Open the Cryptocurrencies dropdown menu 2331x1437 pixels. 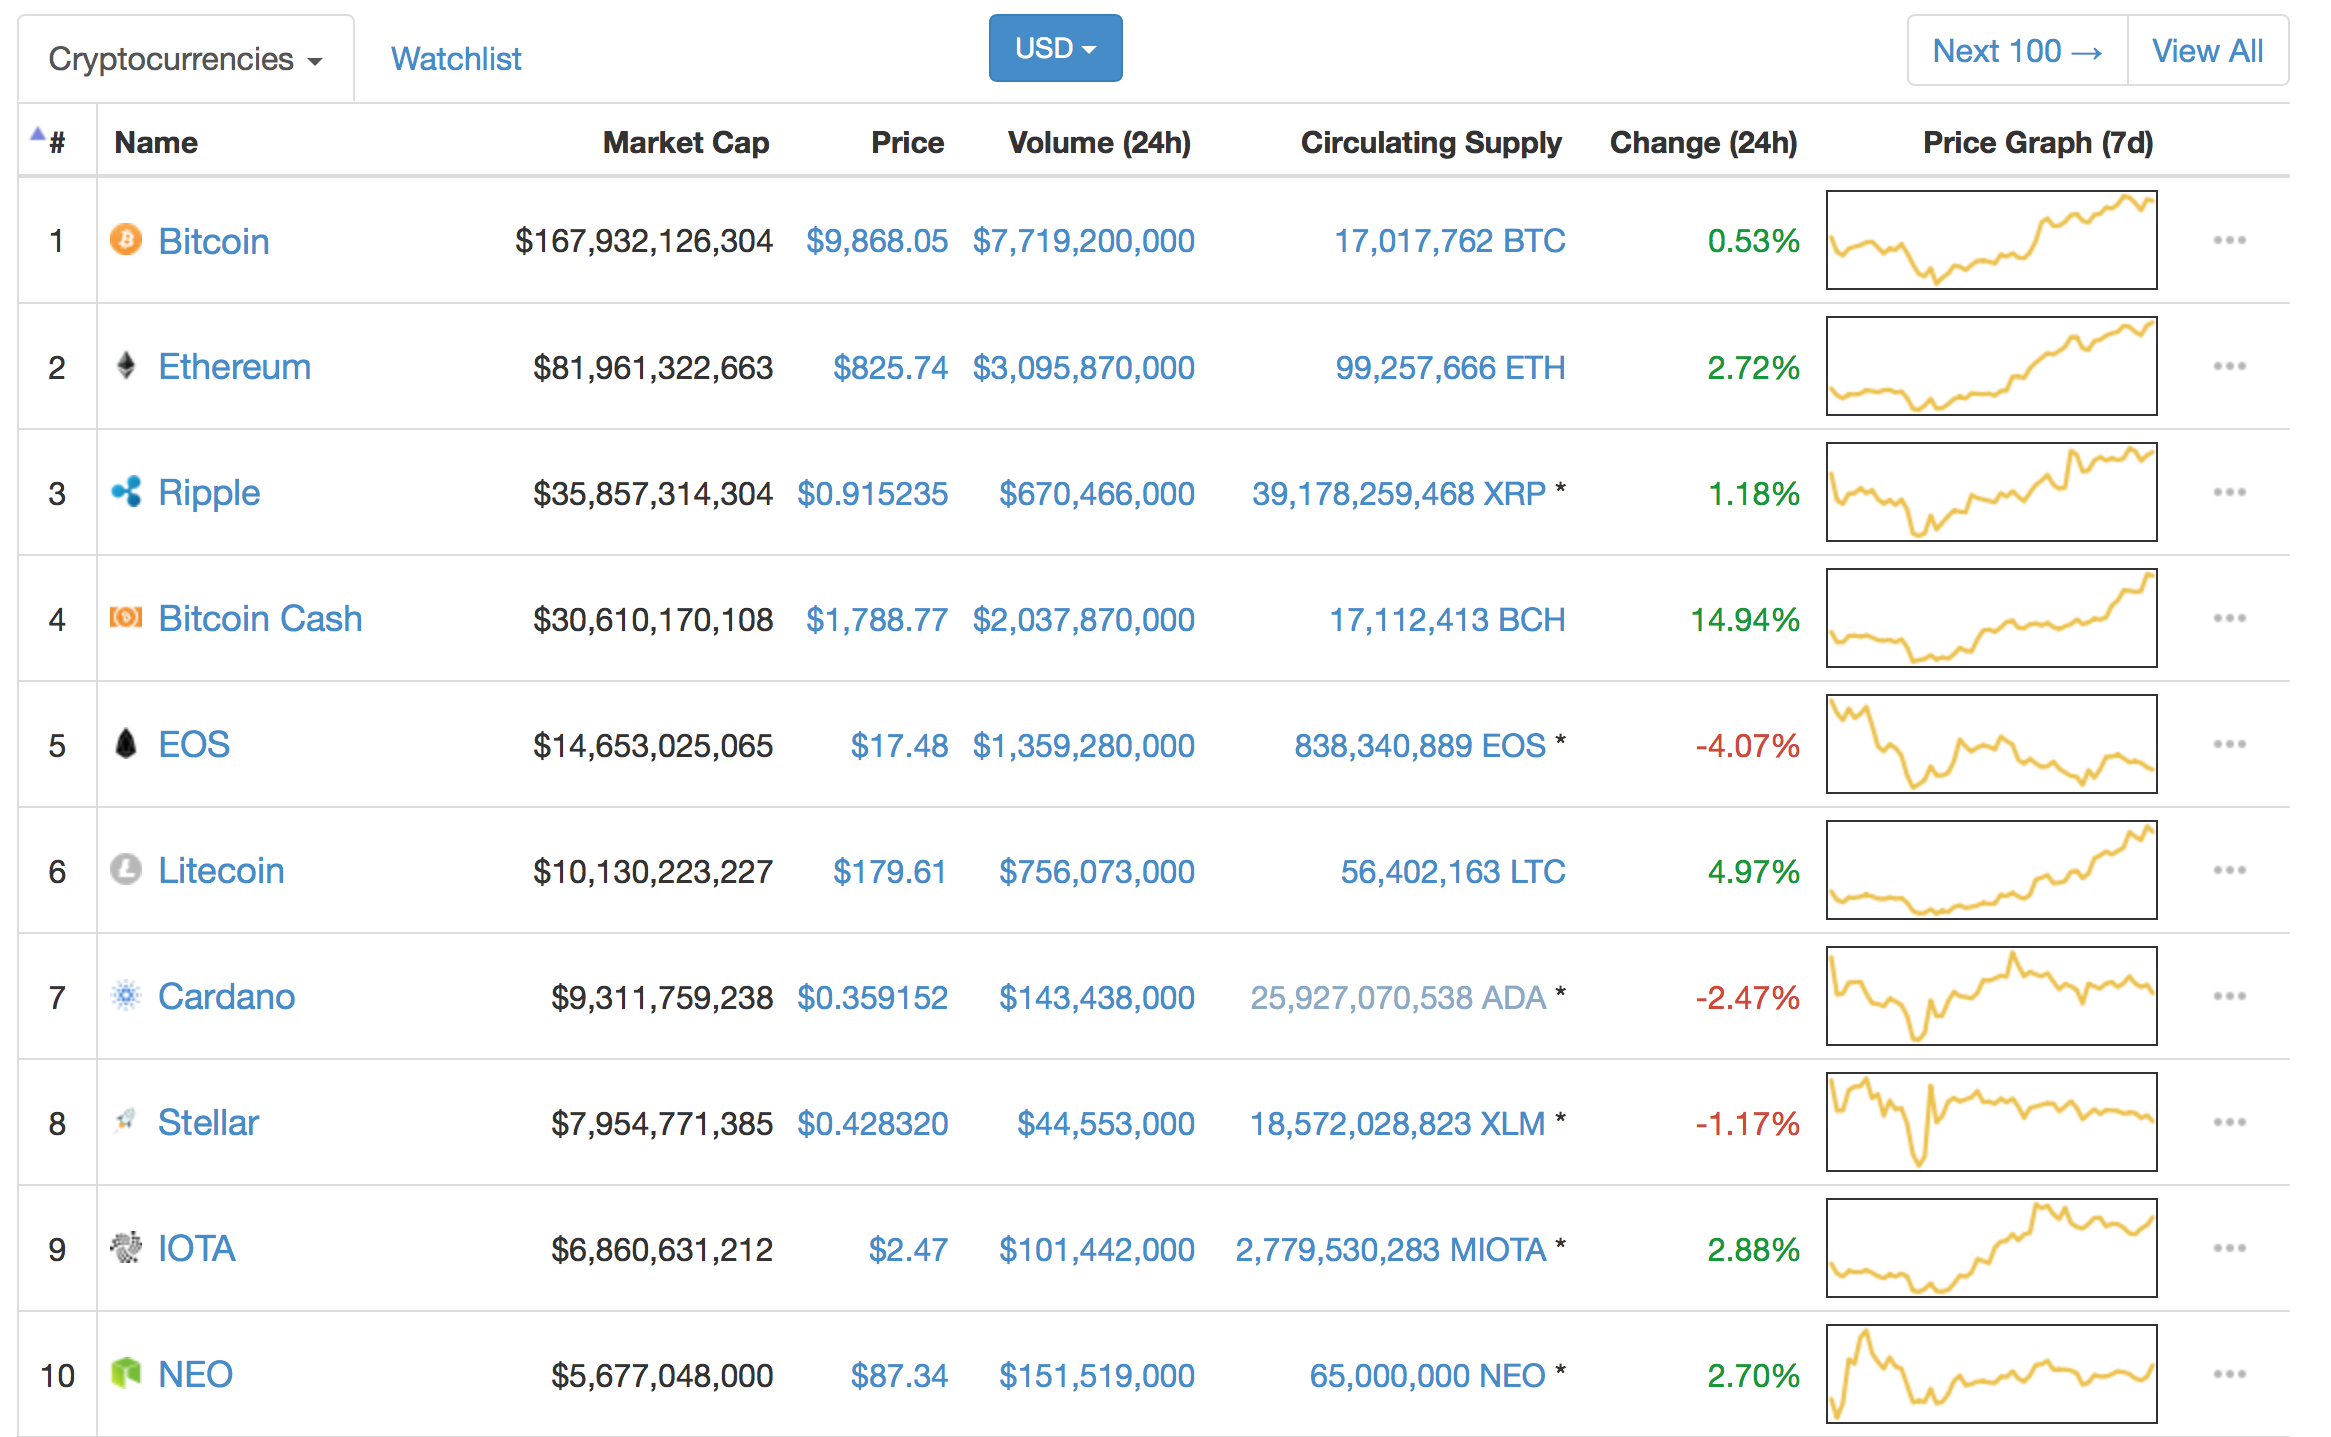tap(186, 59)
